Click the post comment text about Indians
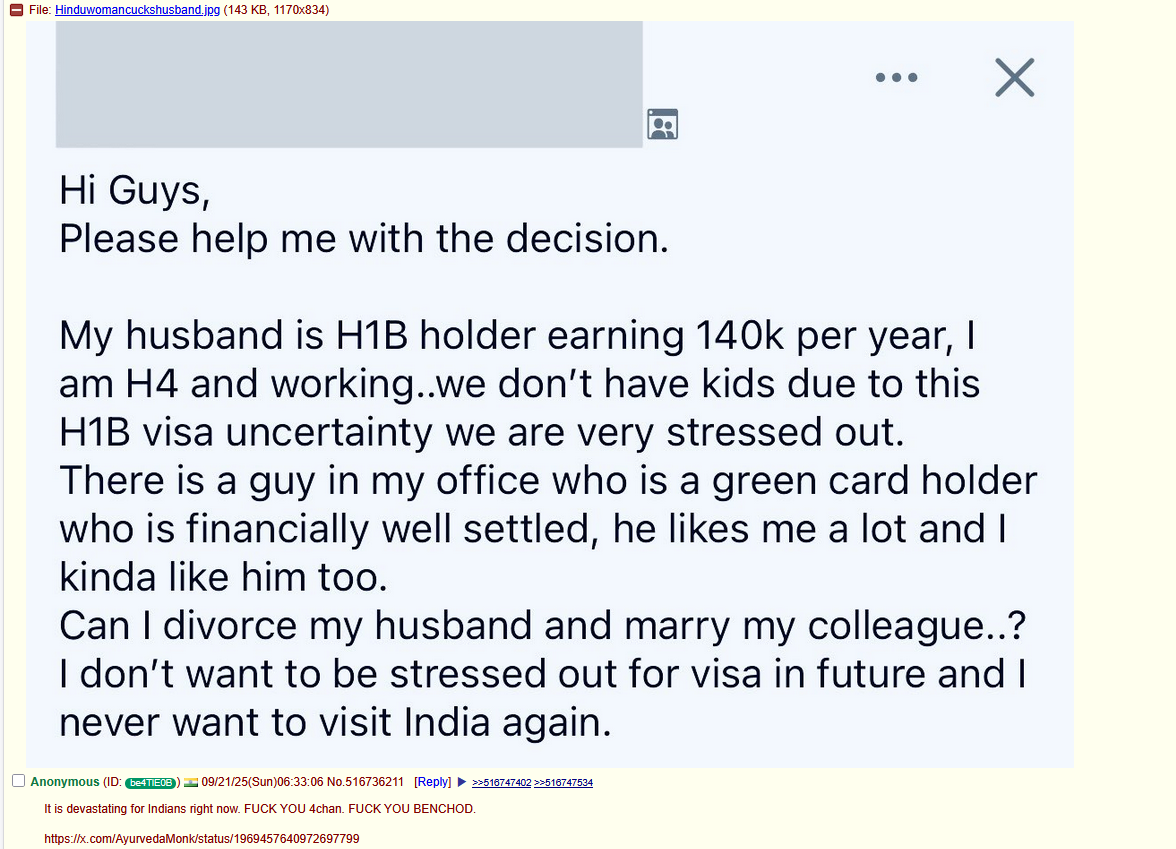Screen dimensions: 1176x849 [x=260, y=808]
